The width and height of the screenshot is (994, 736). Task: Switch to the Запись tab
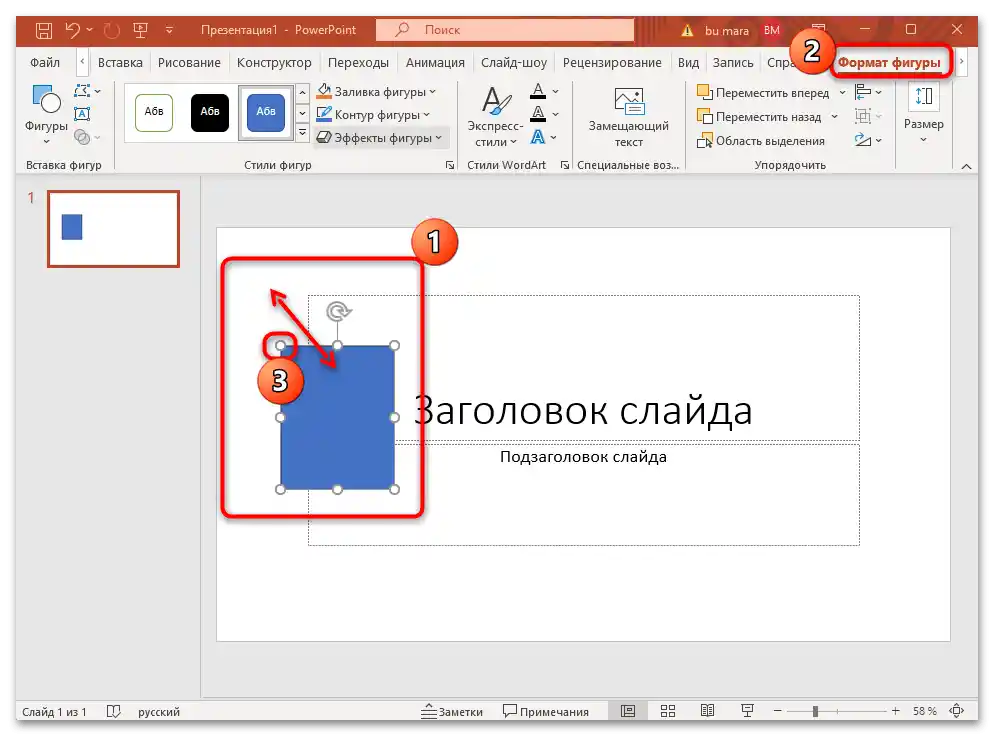733,63
